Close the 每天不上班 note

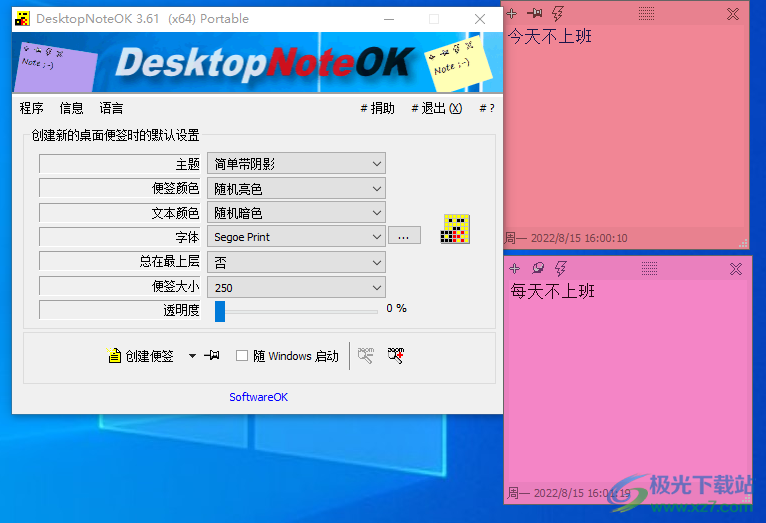736,269
